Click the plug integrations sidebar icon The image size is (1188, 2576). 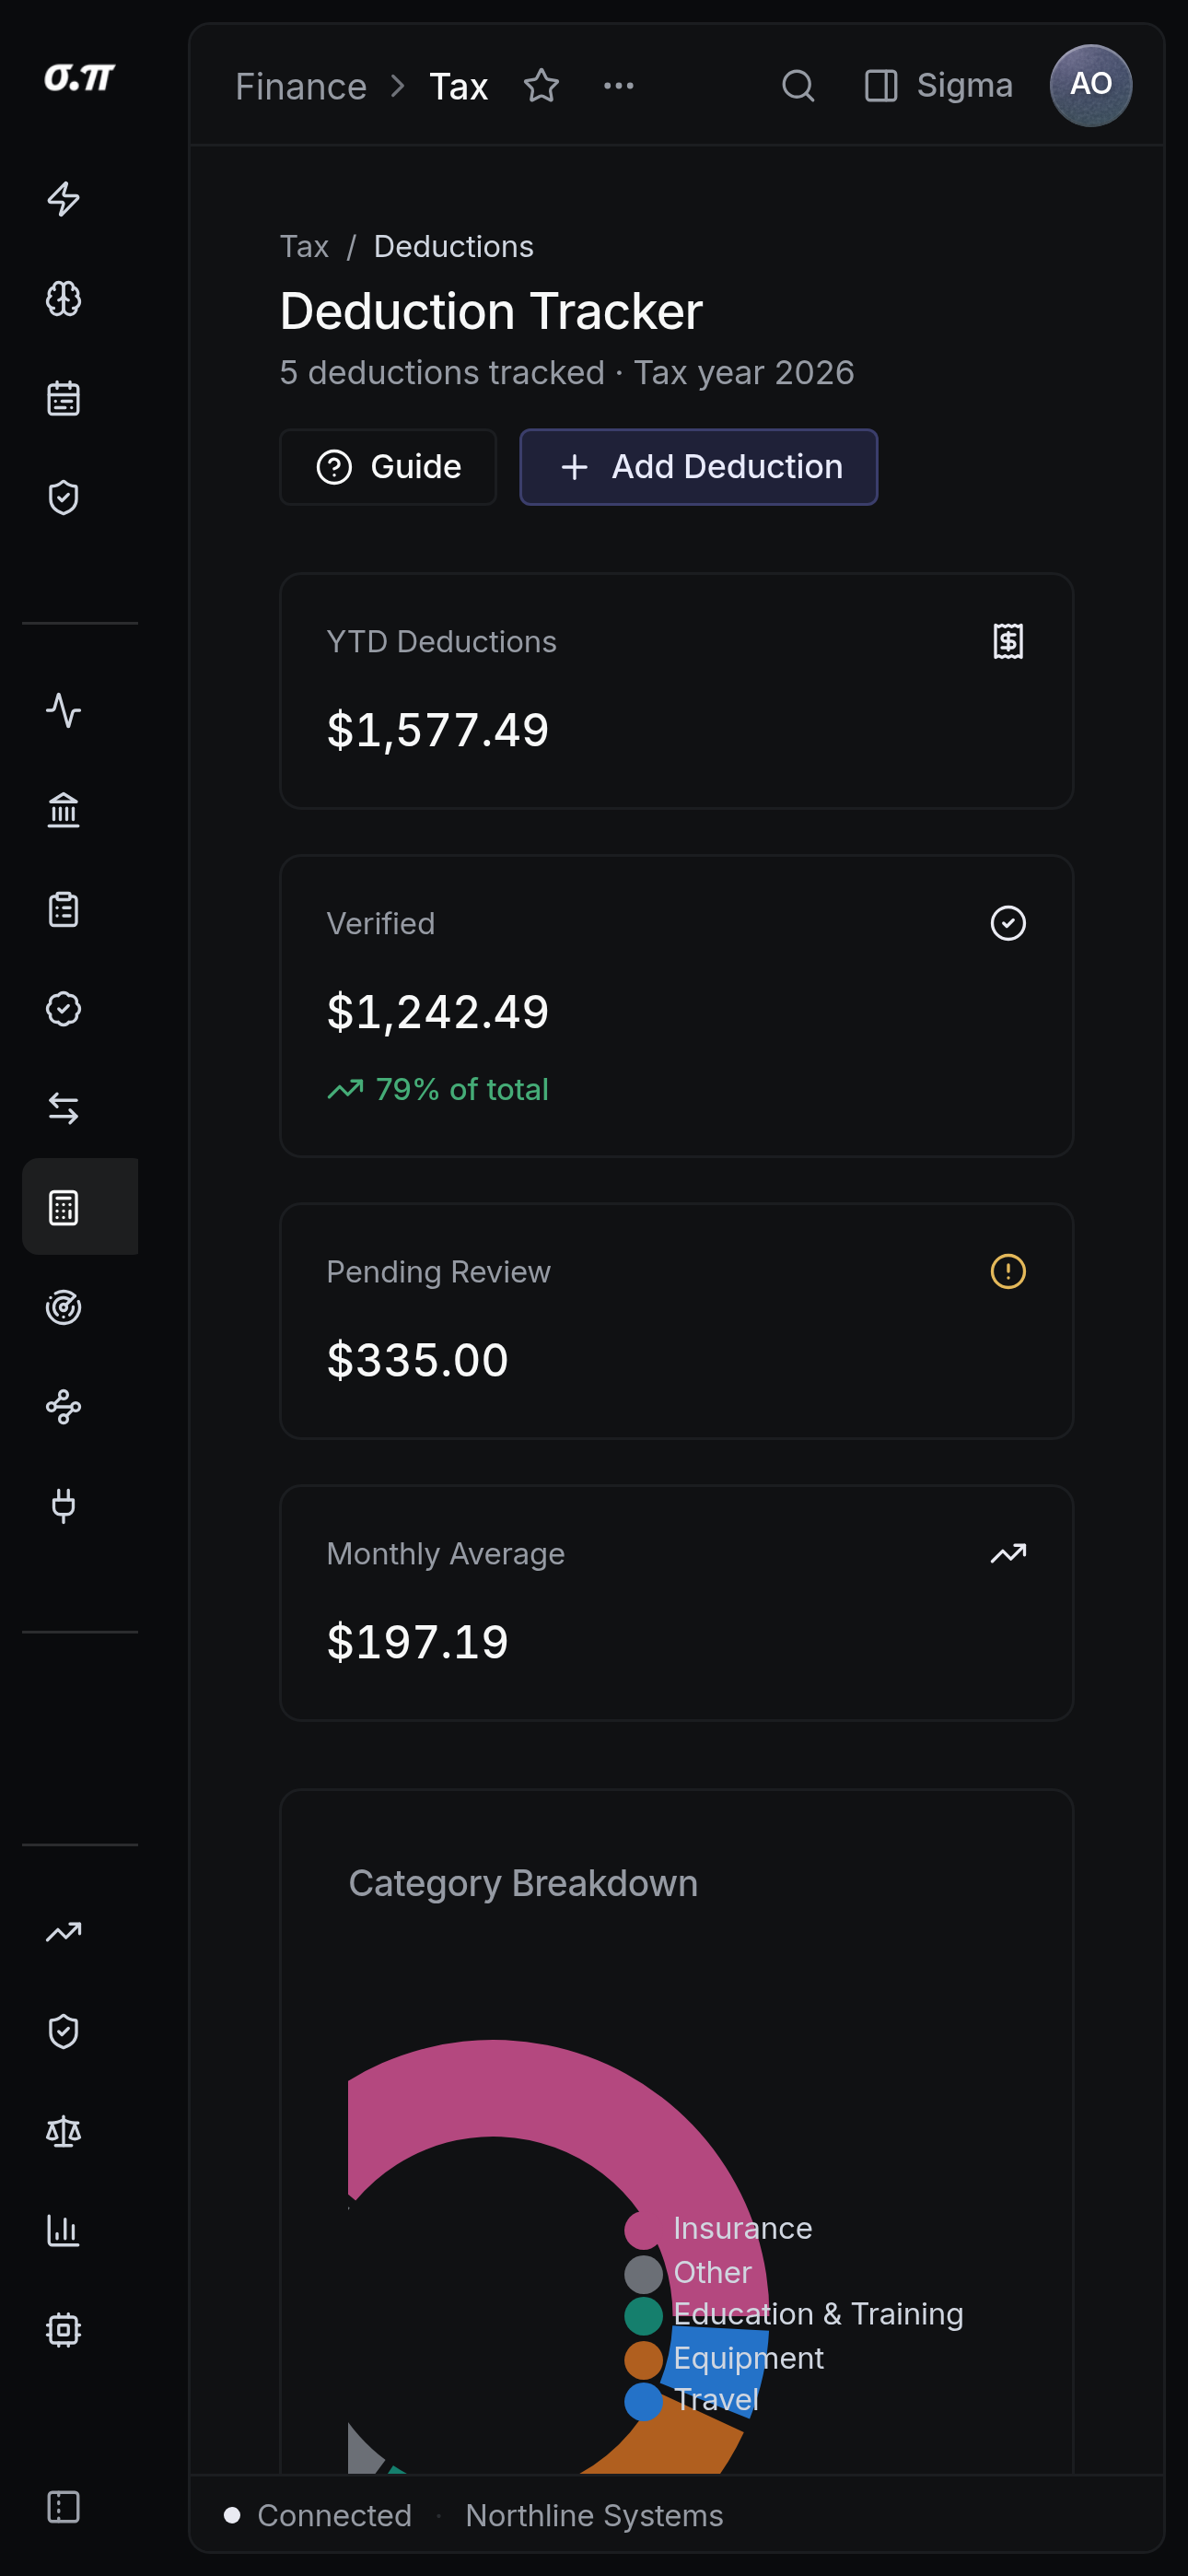64,1506
